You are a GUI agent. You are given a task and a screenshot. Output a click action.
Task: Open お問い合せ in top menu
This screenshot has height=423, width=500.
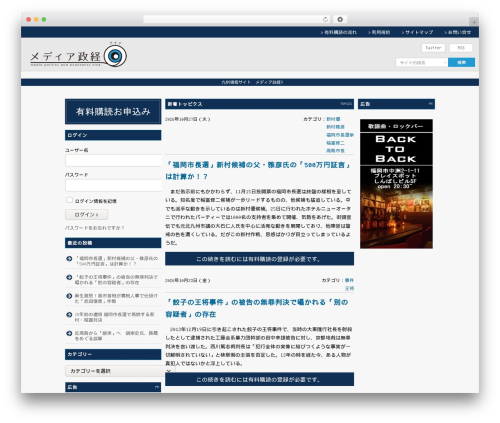pos(457,32)
